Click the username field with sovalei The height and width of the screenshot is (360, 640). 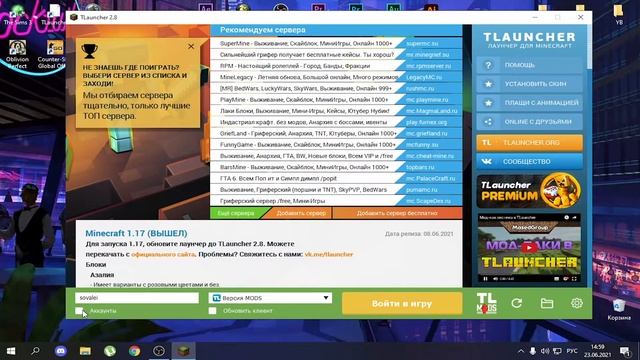pyautogui.click(x=137, y=298)
